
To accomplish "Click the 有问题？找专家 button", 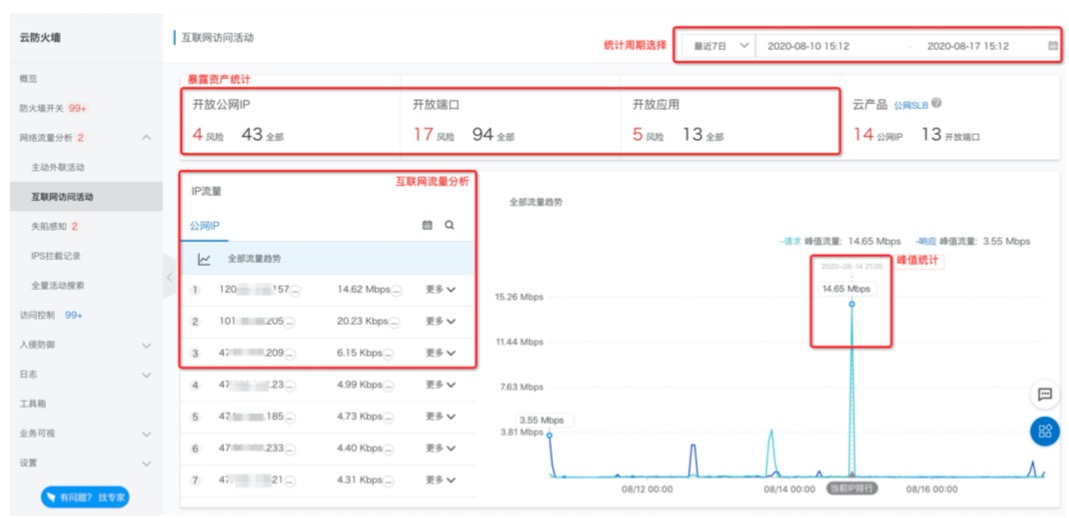I will coord(85,498).
